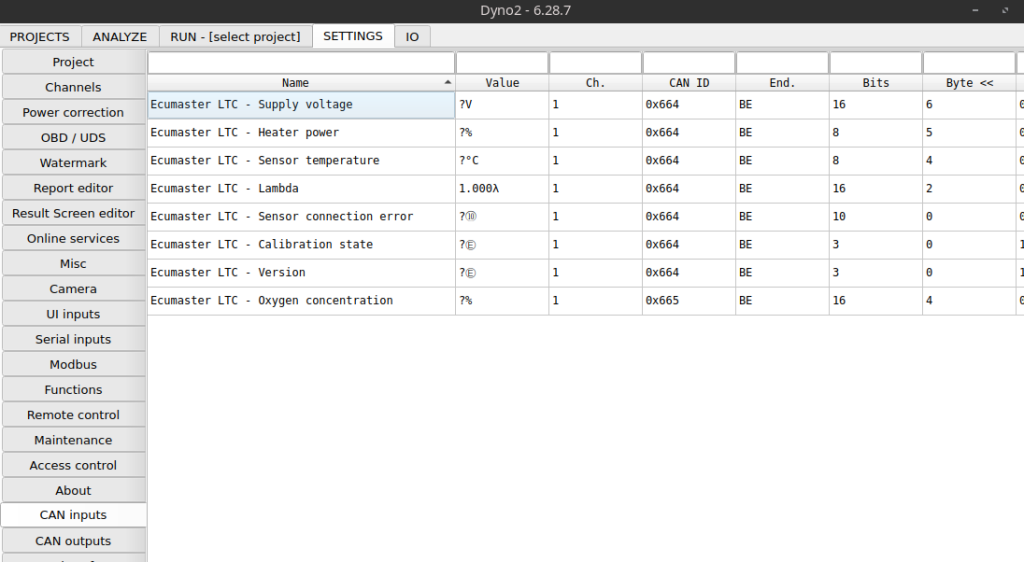Click the ?V value of Supply voltage
Viewport: 1024px width, 562px height.
(502, 105)
